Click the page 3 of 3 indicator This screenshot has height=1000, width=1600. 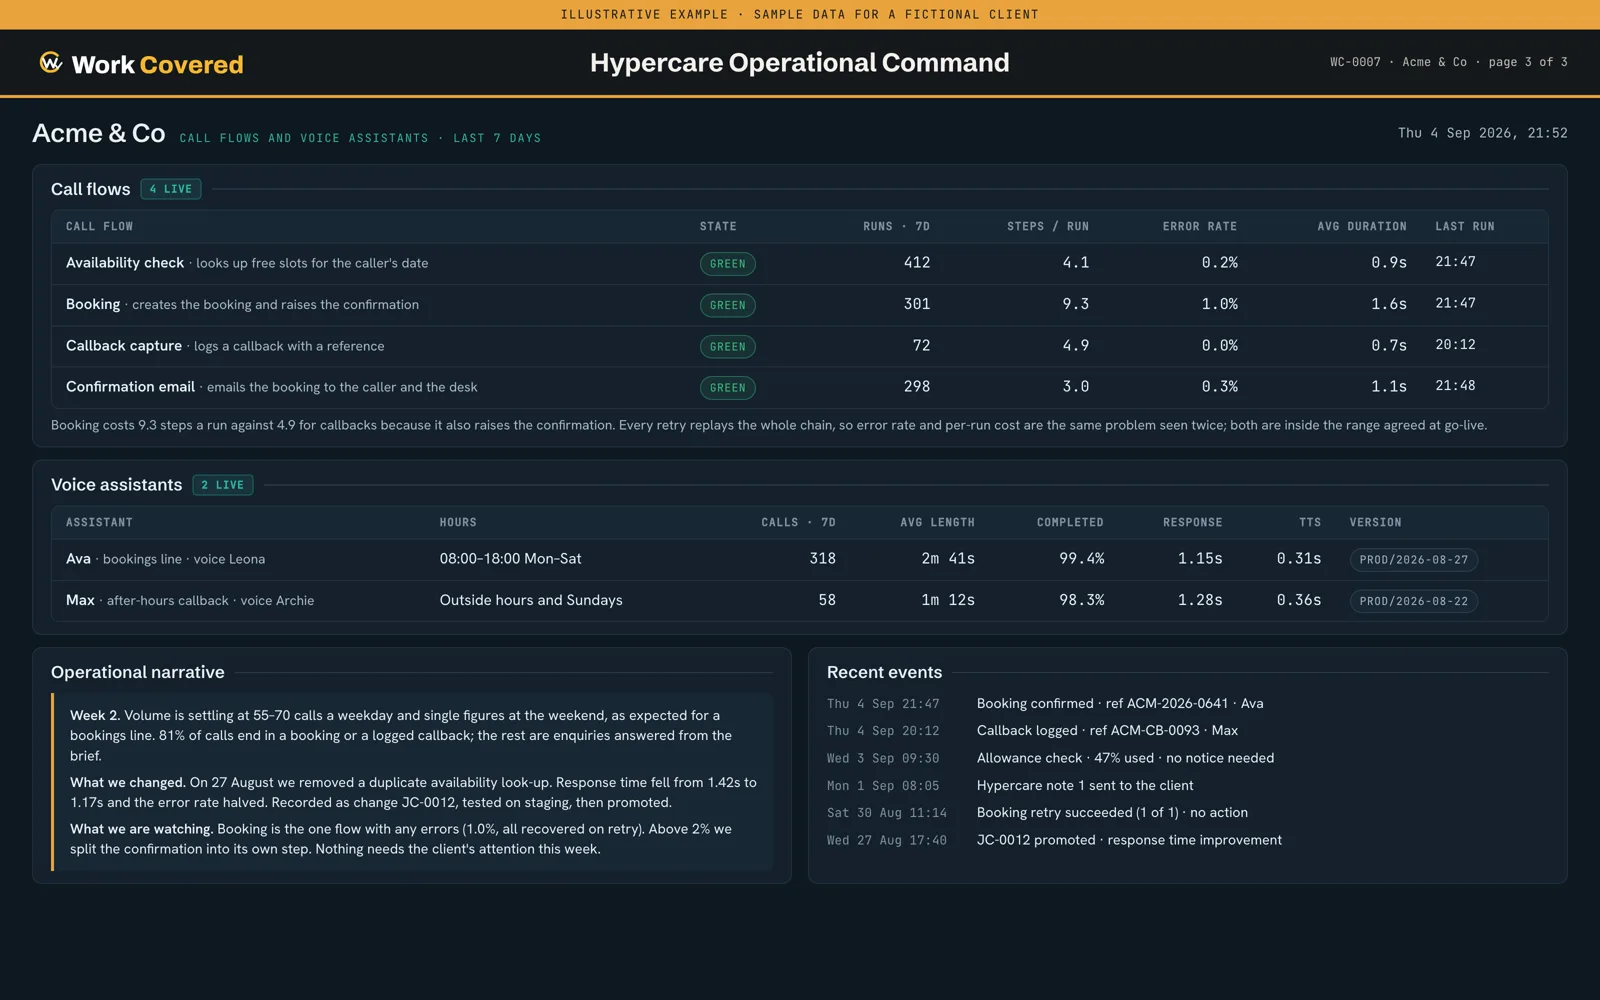[x=1528, y=62]
